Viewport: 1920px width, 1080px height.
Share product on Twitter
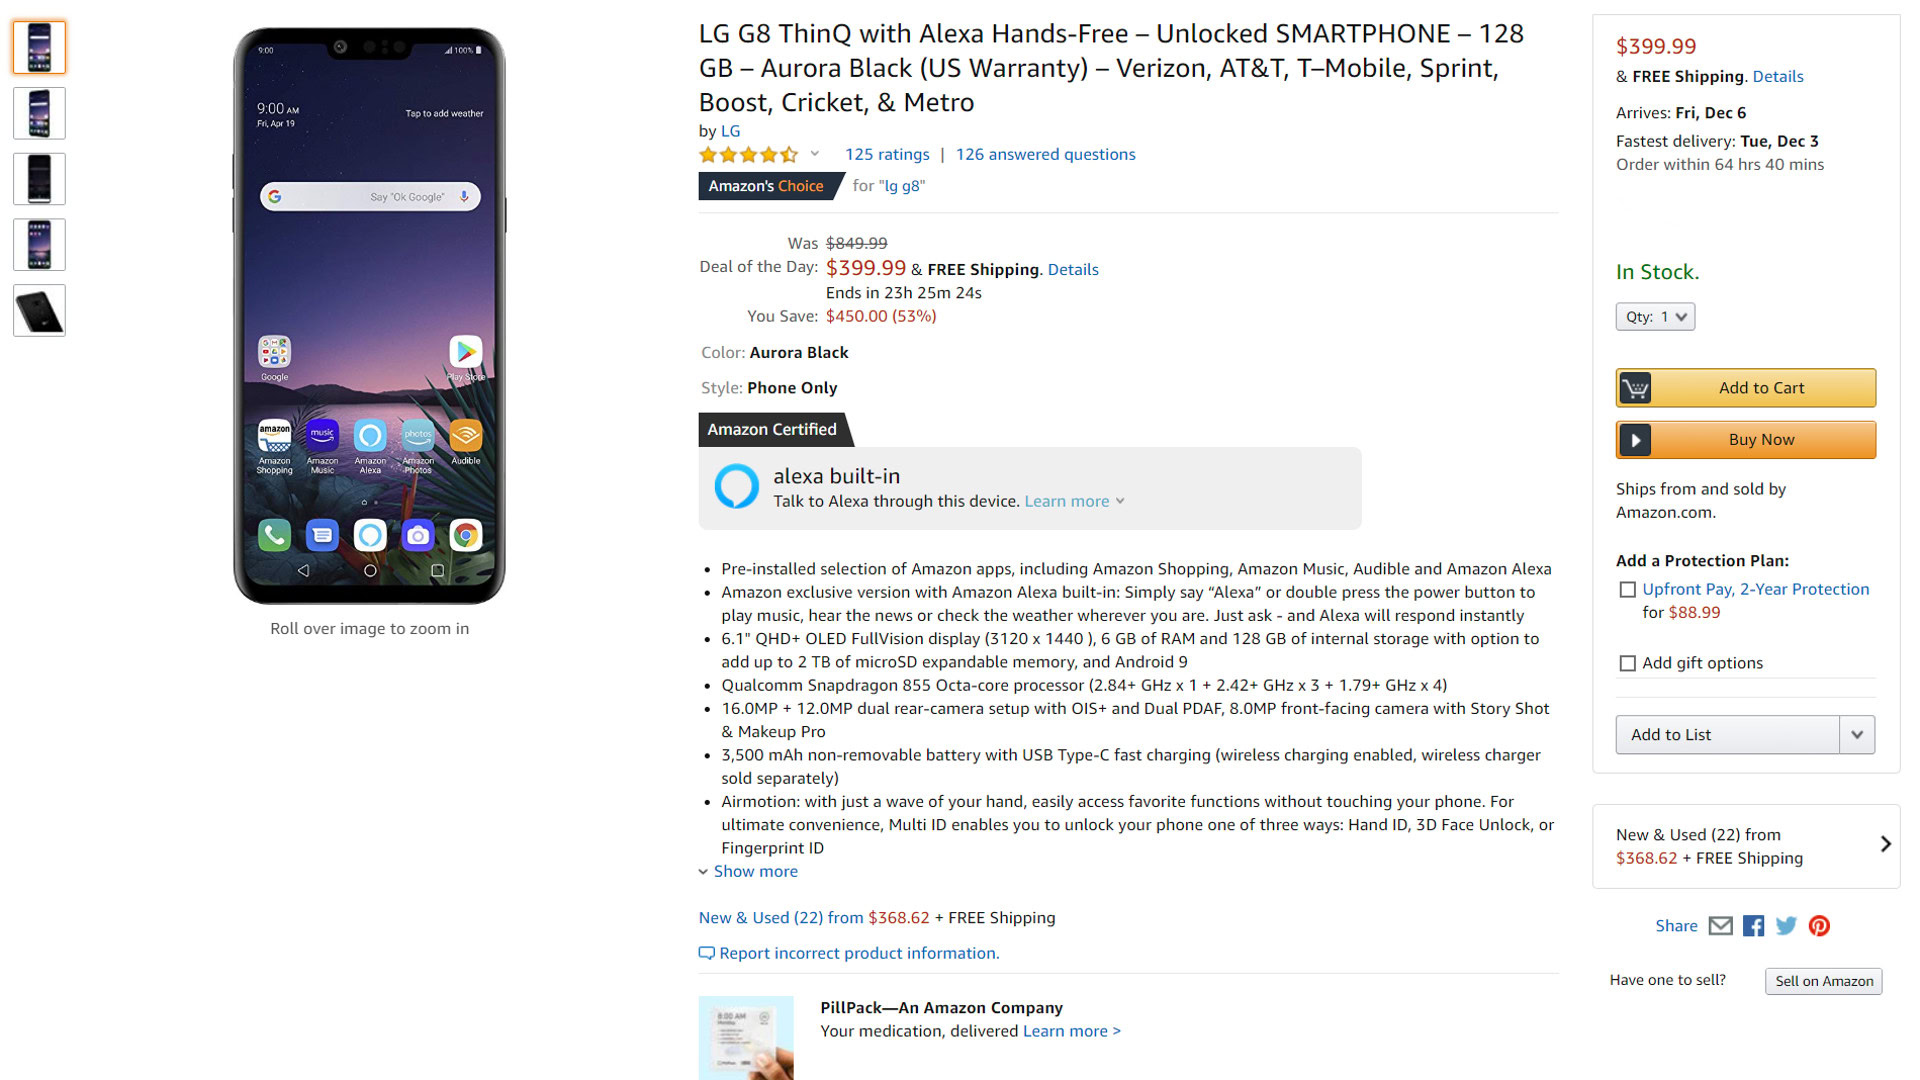1786,926
